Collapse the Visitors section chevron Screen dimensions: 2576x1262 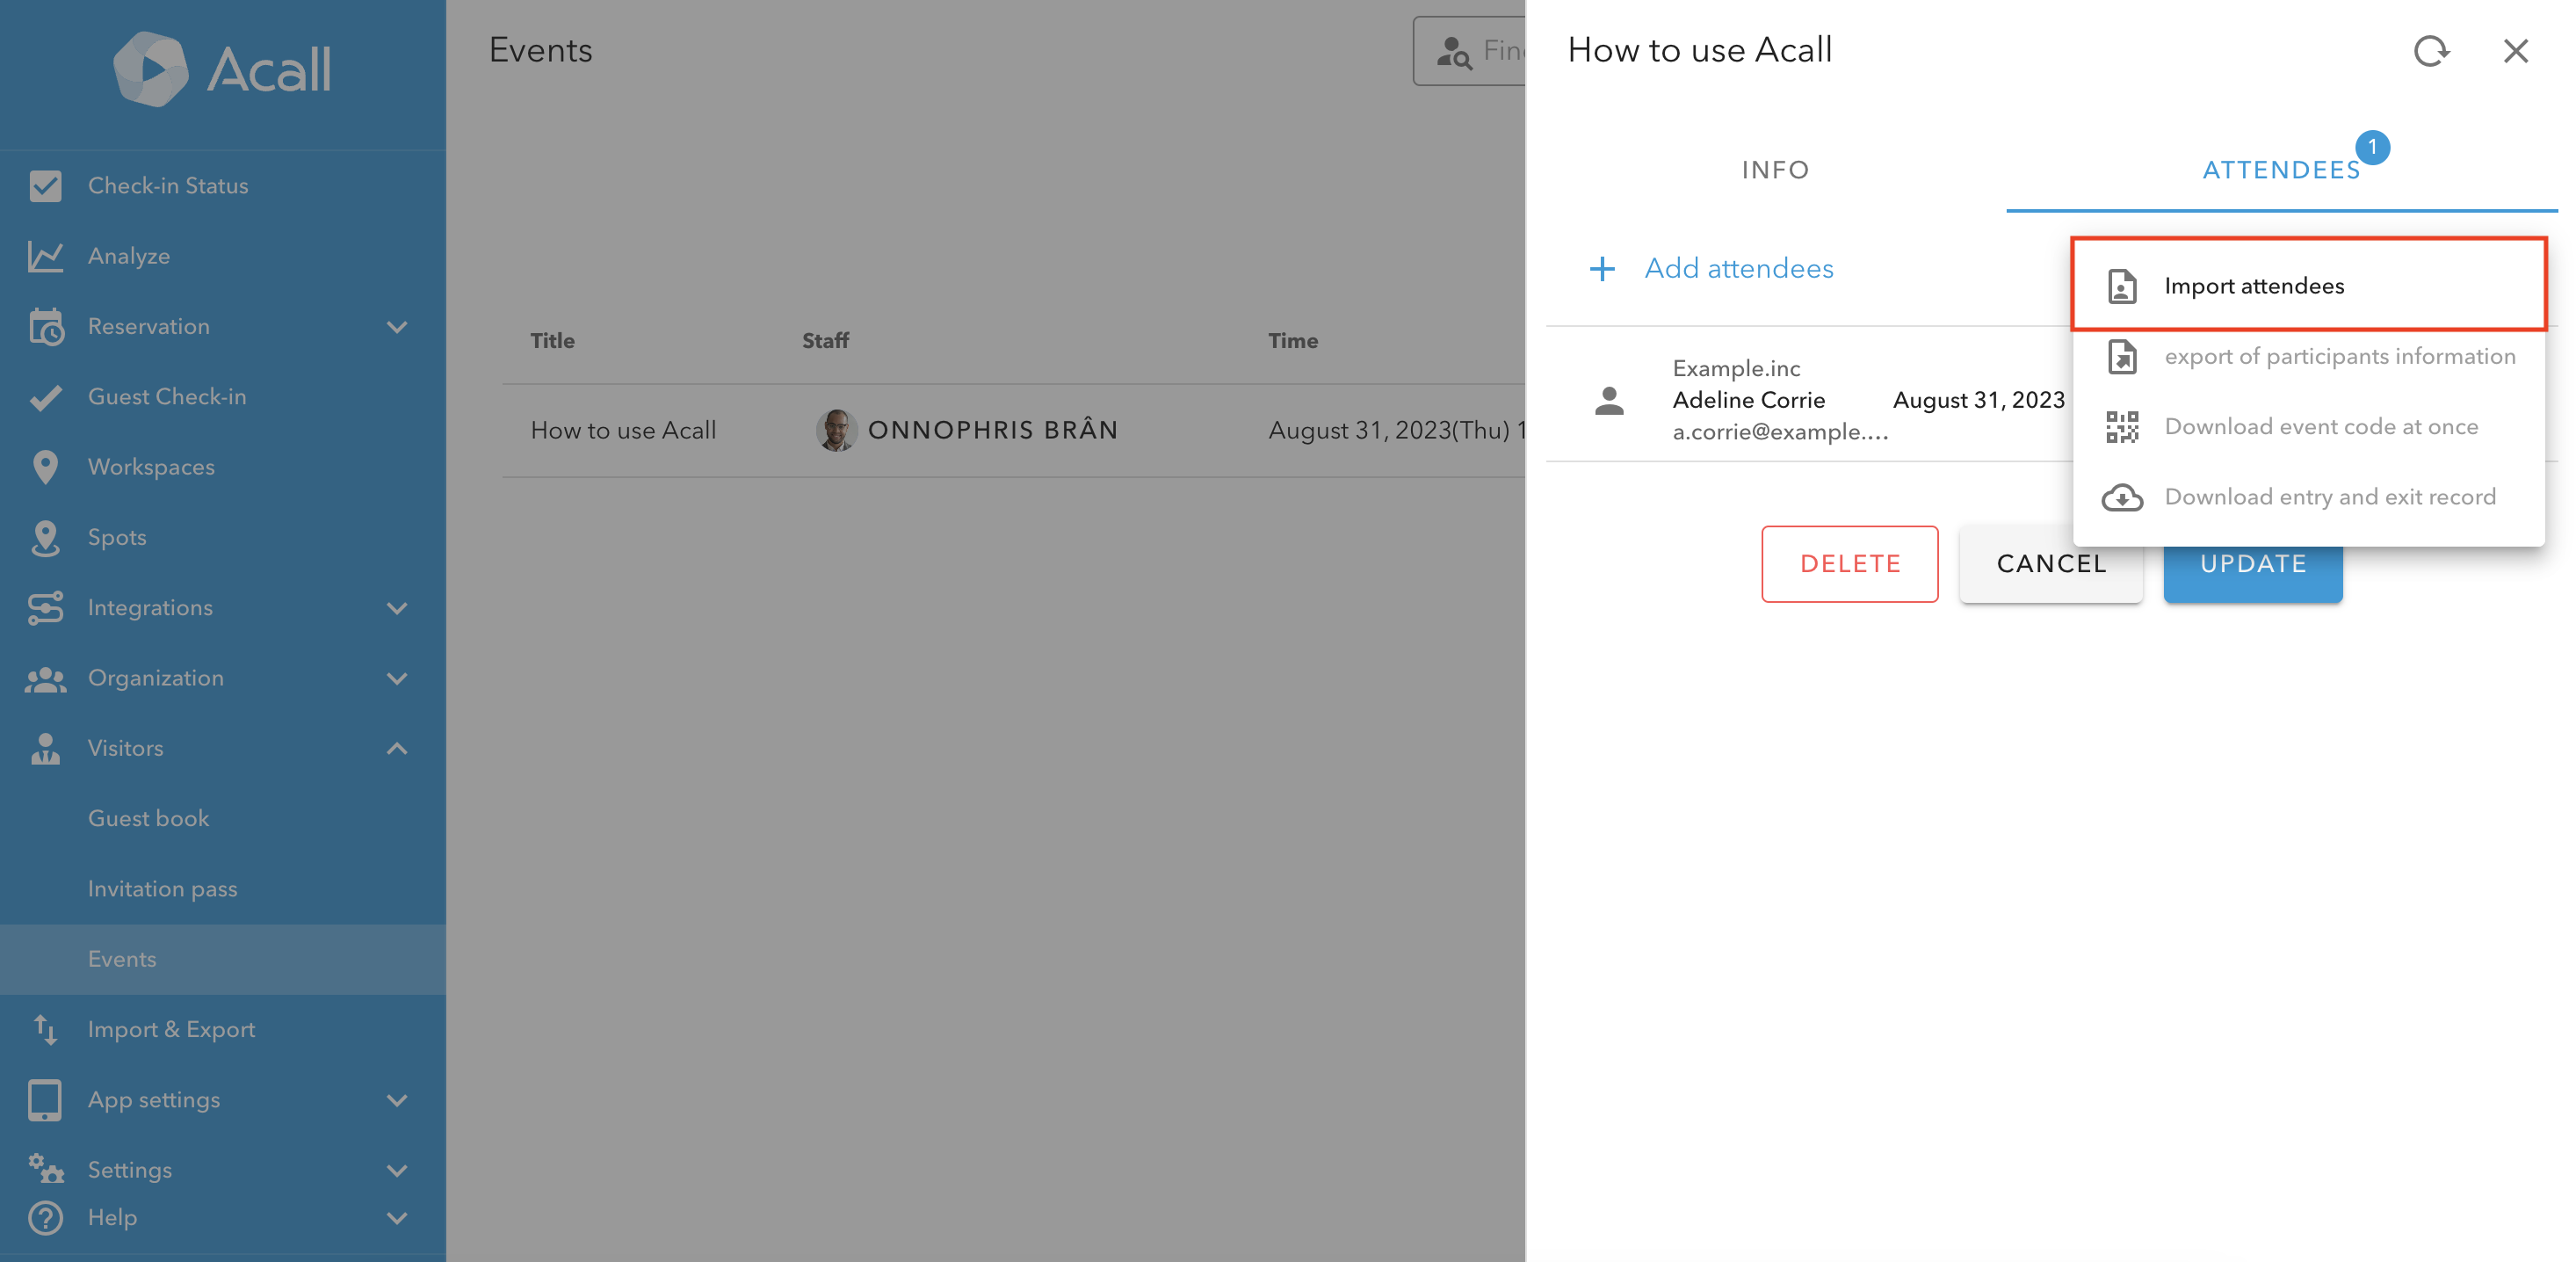397,748
